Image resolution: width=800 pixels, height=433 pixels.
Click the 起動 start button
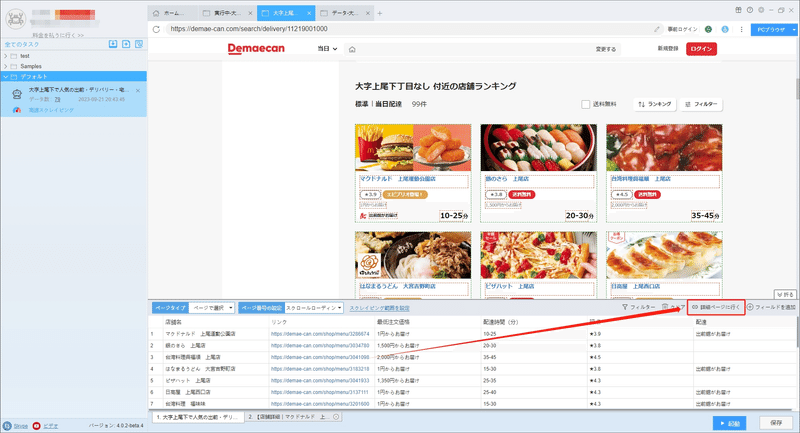[729, 423]
